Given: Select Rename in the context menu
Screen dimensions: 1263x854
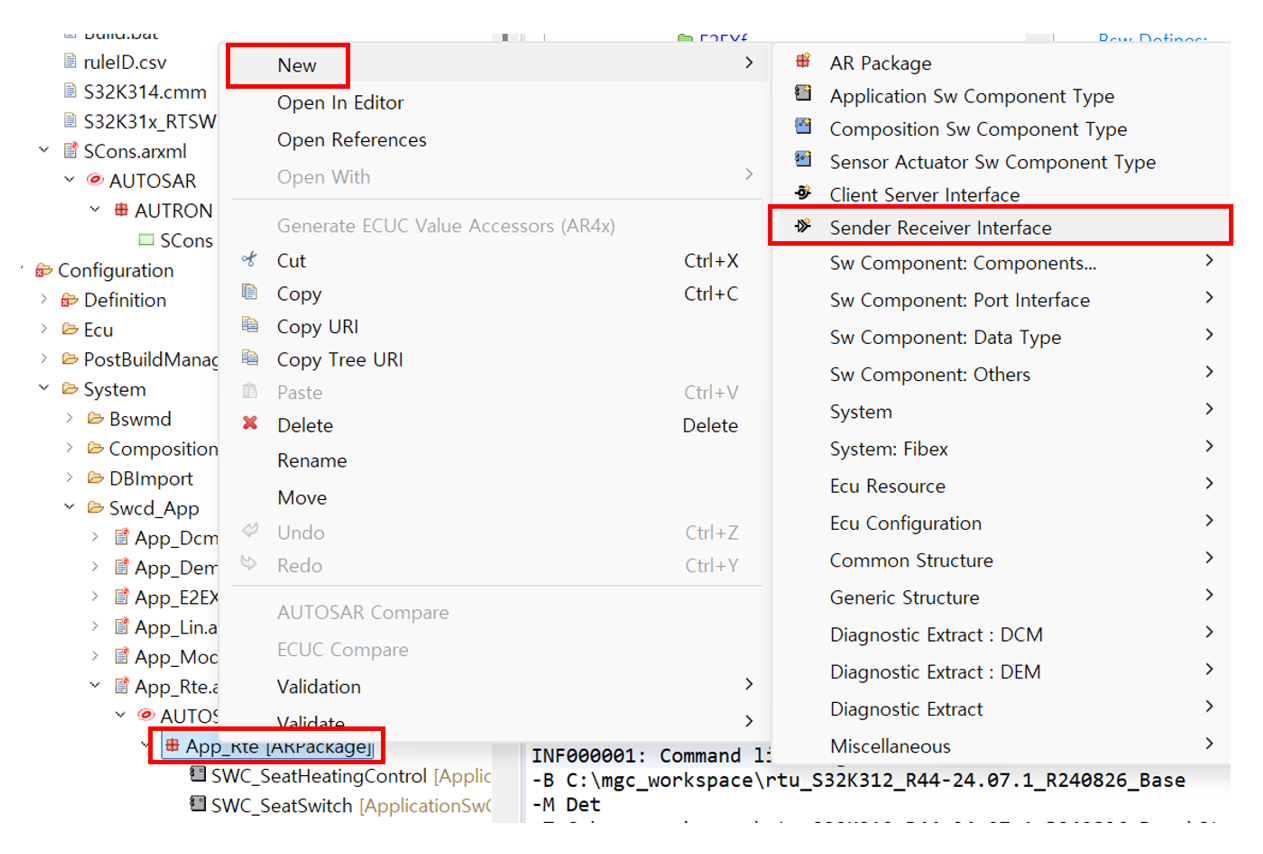Looking at the screenshot, I should click(x=312, y=461).
